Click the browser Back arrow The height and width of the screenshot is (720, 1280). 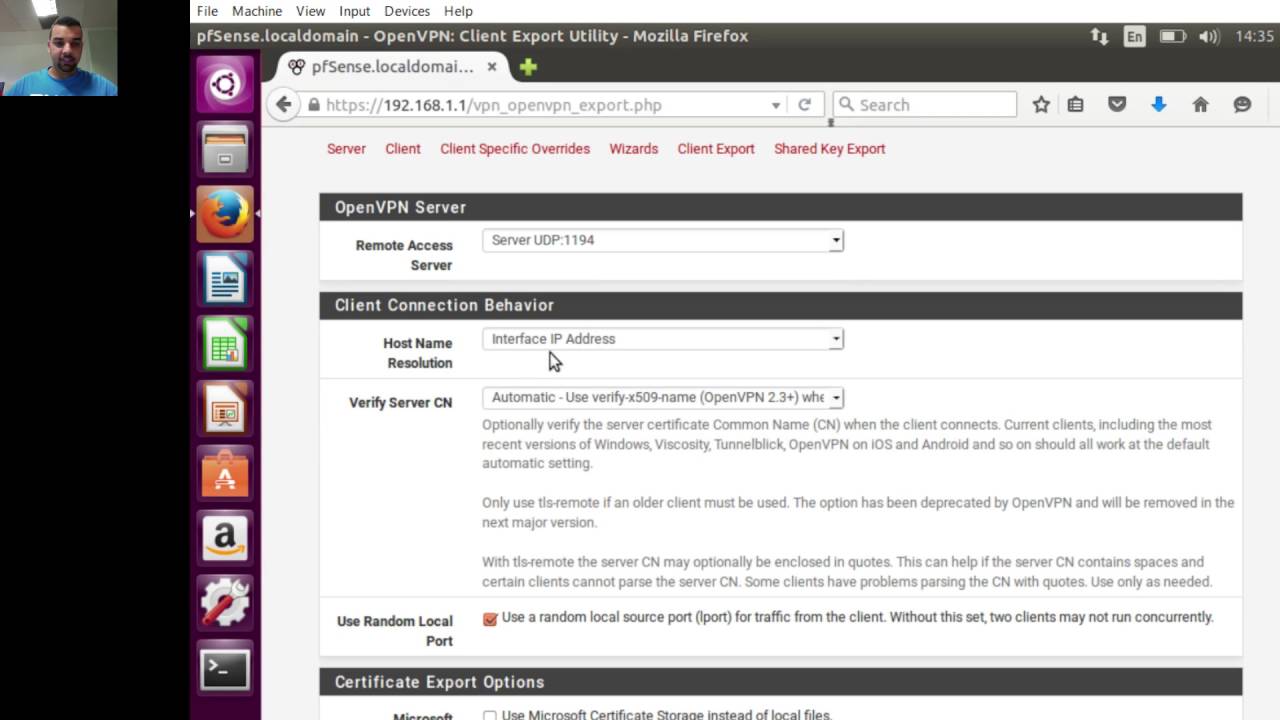pos(283,104)
